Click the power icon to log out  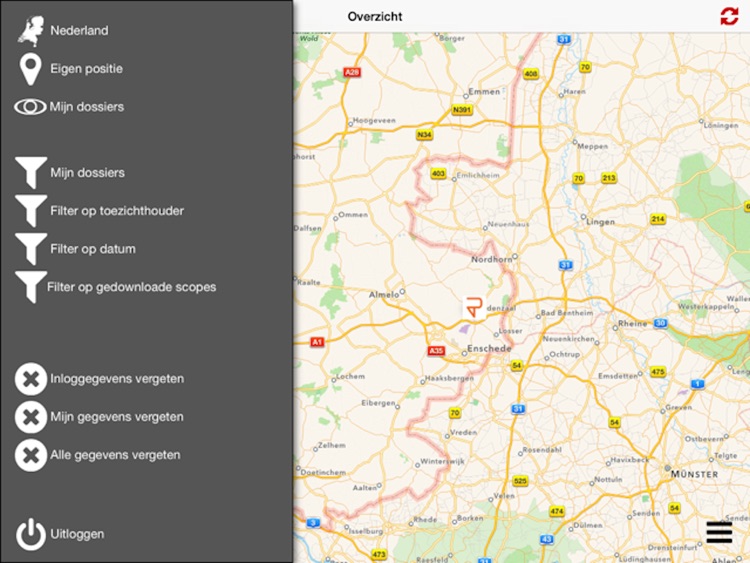click(31, 534)
